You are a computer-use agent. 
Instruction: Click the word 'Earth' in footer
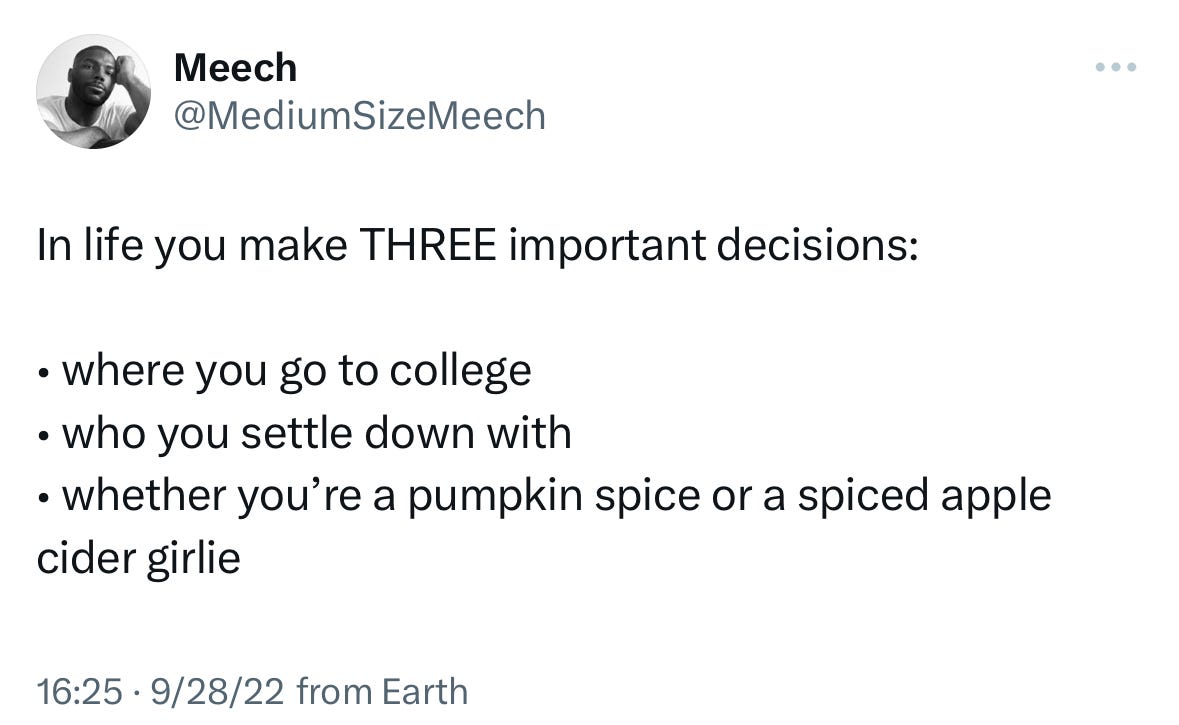point(425,692)
